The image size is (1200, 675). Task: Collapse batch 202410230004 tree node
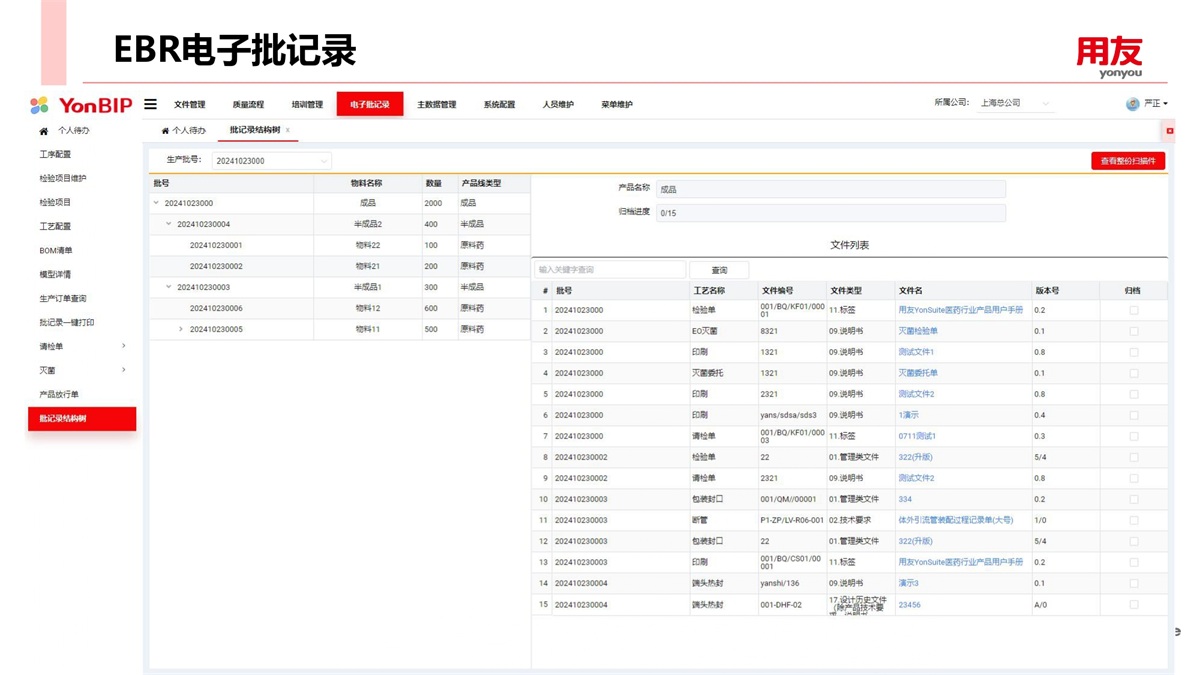169,224
